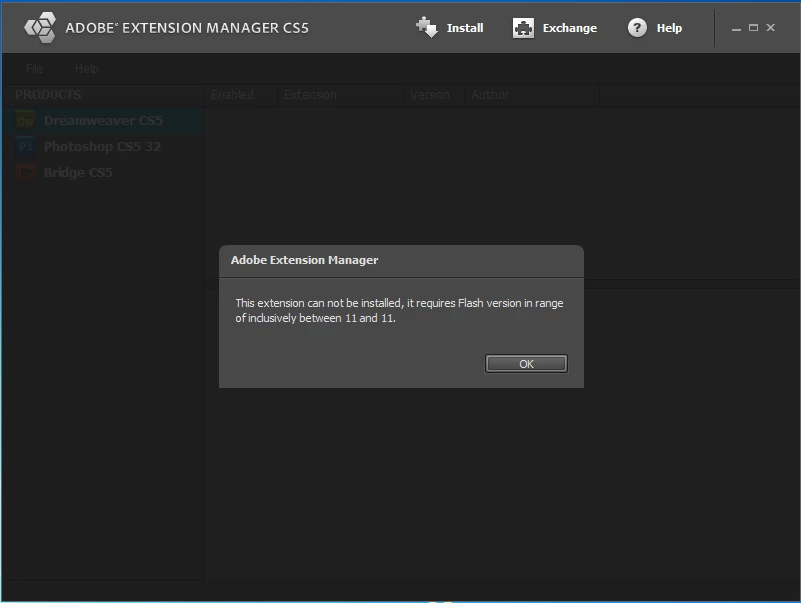801x603 pixels.
Task: Click the Exchange label in the header
Action: (x=570, y=28)
